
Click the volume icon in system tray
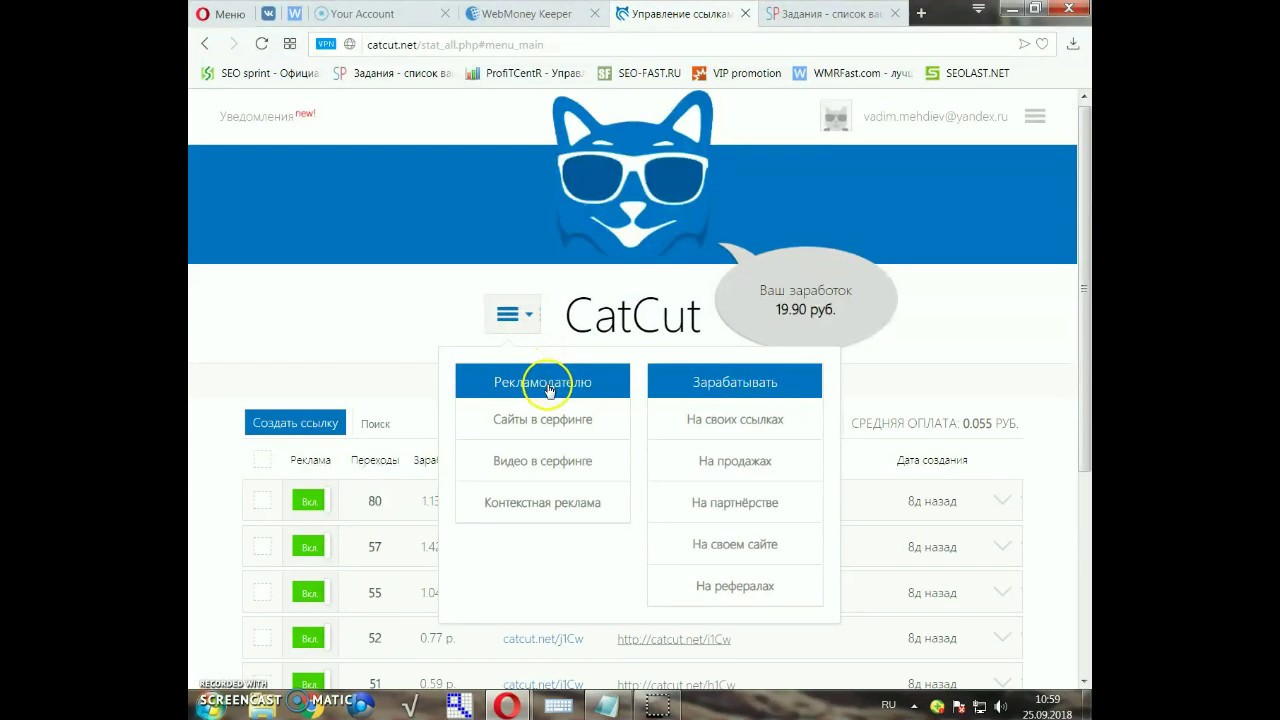[x=1001, y=706]
